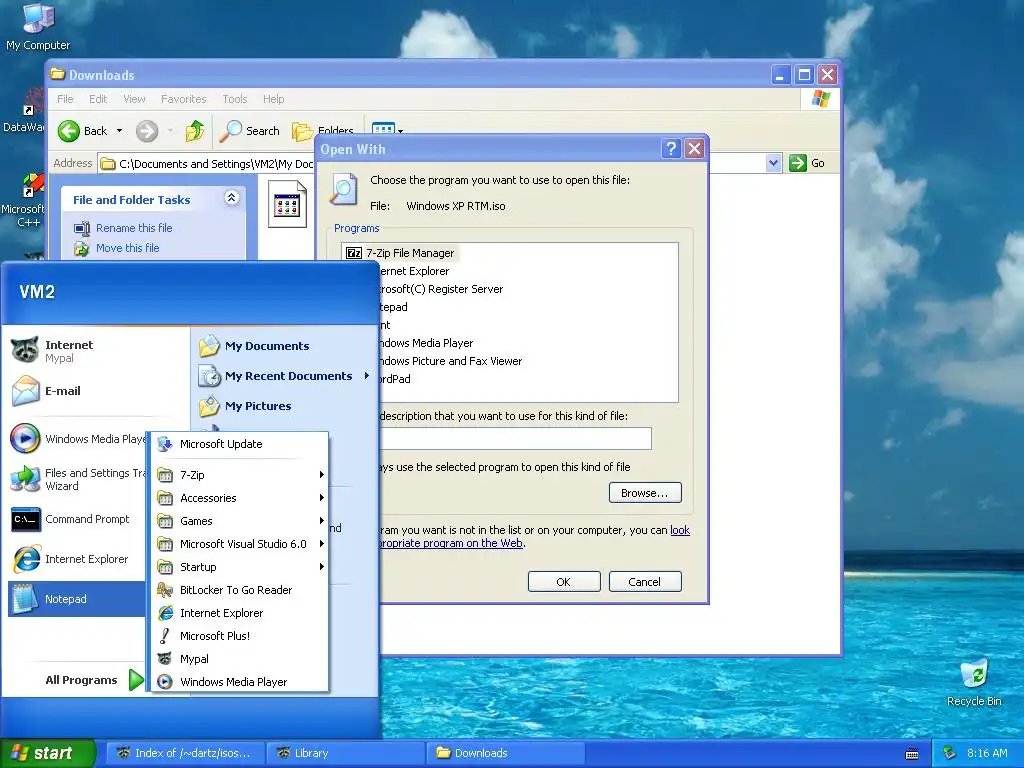Open View menu in Downloads window
Viewport: 1024px width, 768px height.
click(134, 99)
